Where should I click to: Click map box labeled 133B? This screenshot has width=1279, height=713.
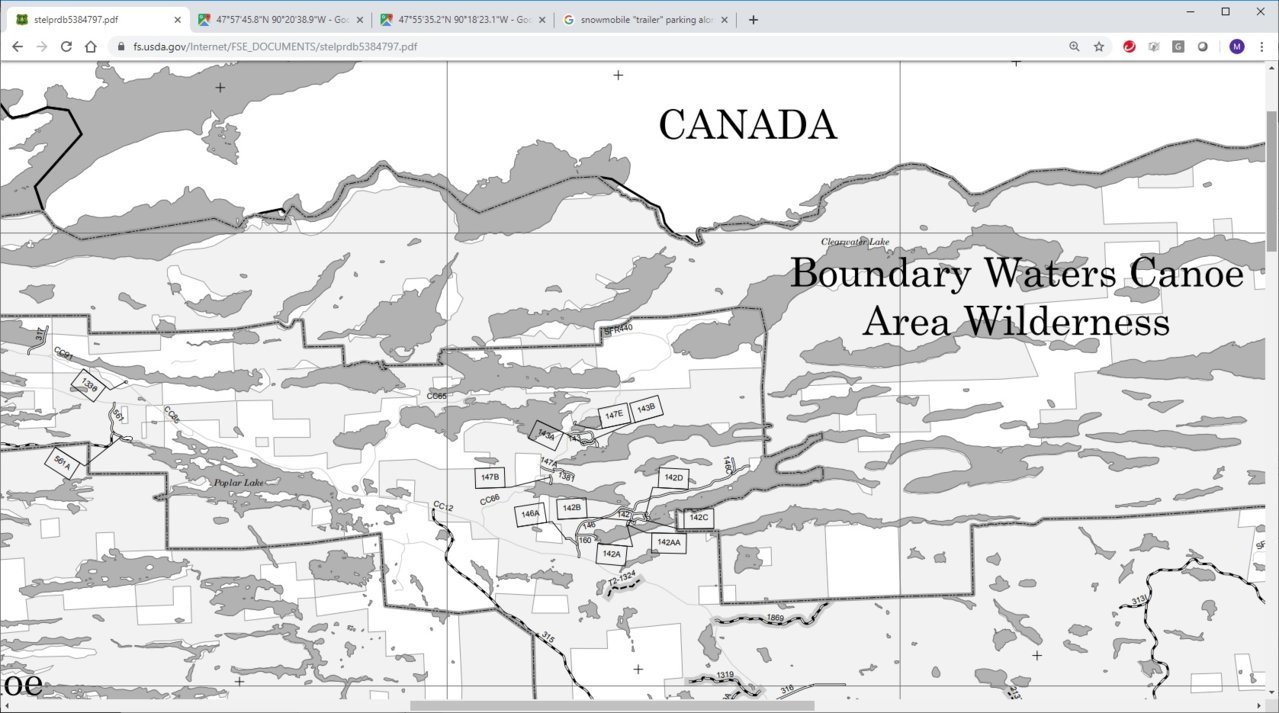88,385
